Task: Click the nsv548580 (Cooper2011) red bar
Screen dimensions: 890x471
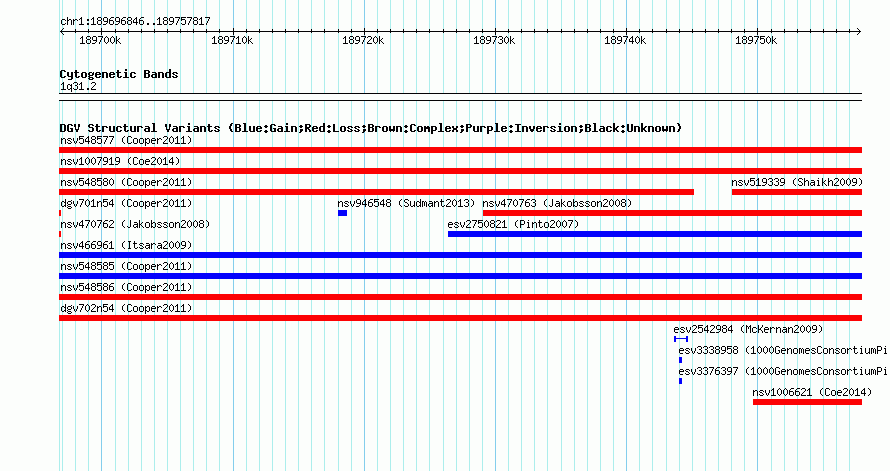Action: pos(376,192)
